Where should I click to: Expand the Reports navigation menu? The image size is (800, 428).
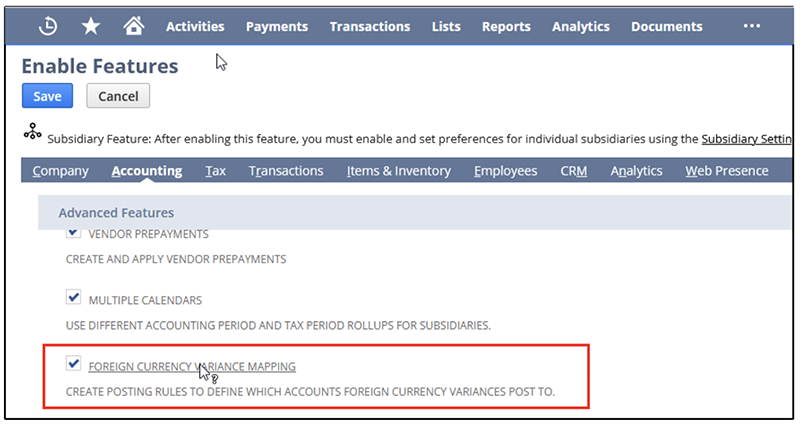pos(506,27)
